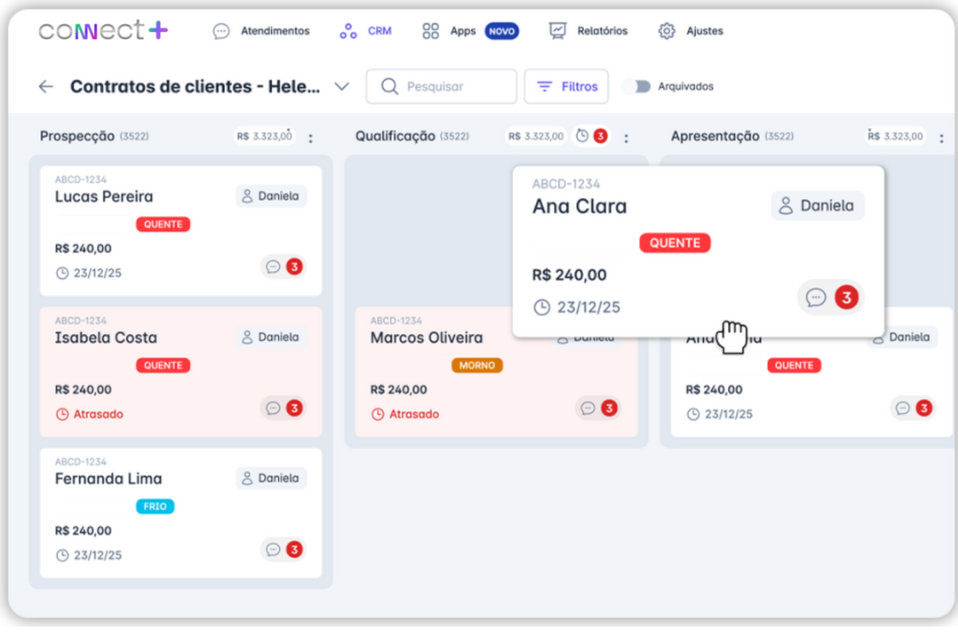
Task: Expand the Contratos de clientes pipeline dropdown
Action: 341,87
